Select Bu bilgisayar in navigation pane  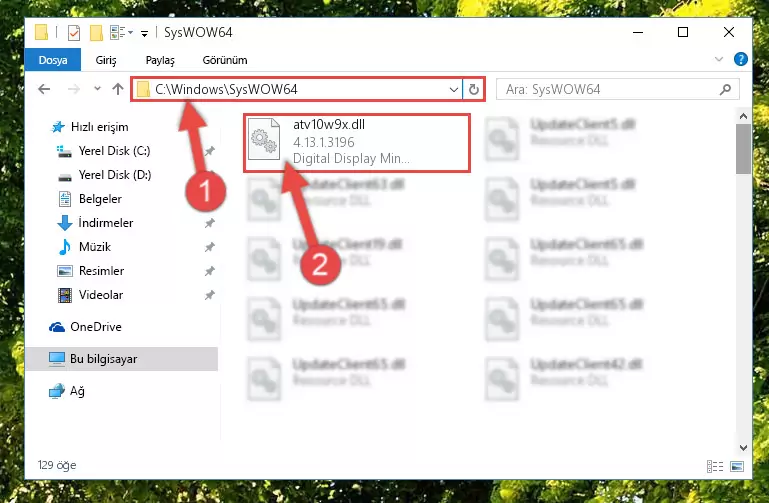point(121,359)
